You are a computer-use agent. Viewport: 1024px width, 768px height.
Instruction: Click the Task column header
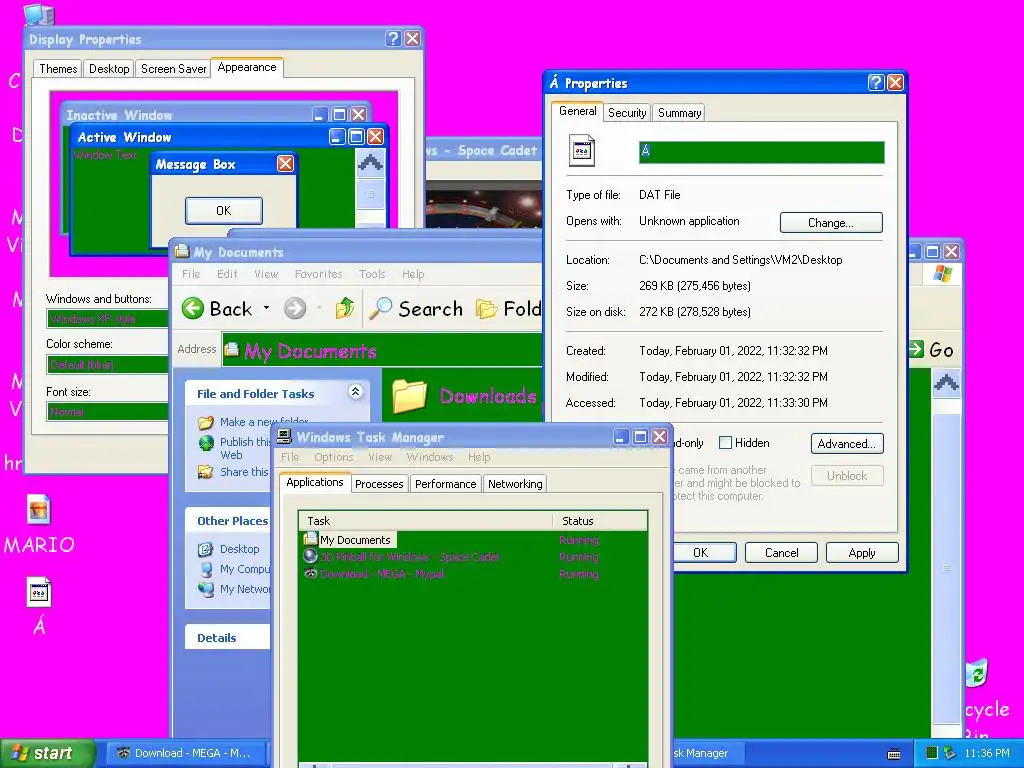(426, 520)
